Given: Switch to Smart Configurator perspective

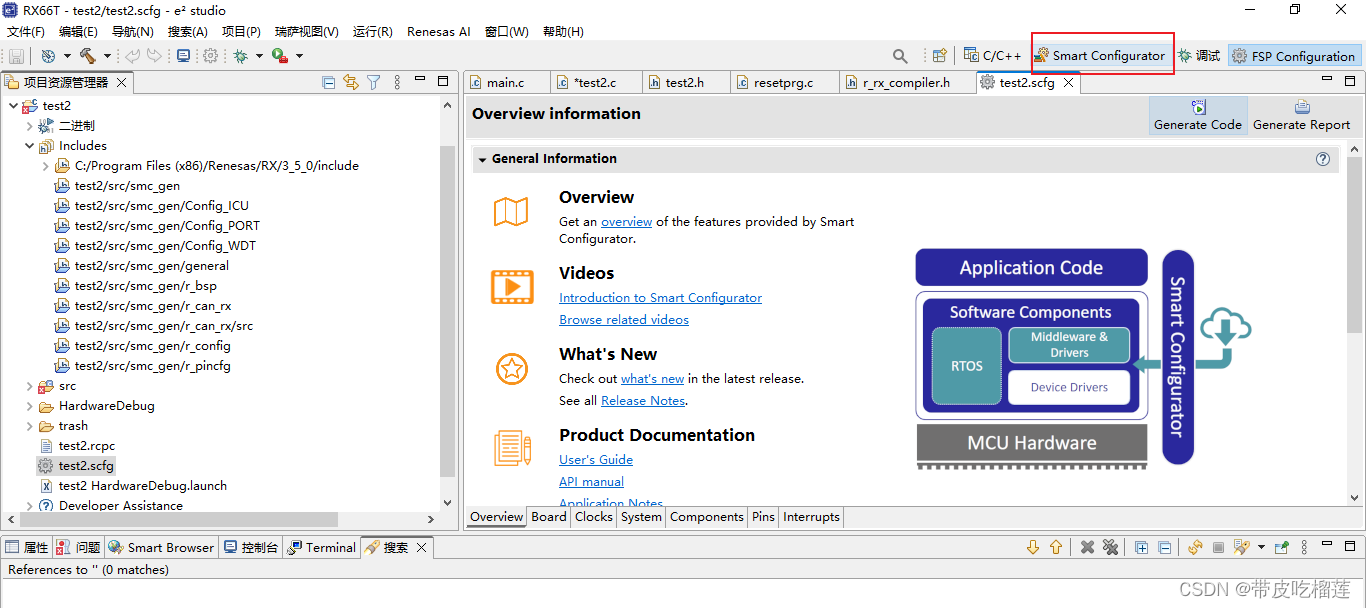Looking at the screenshot, I should (x=1100, y=56).
